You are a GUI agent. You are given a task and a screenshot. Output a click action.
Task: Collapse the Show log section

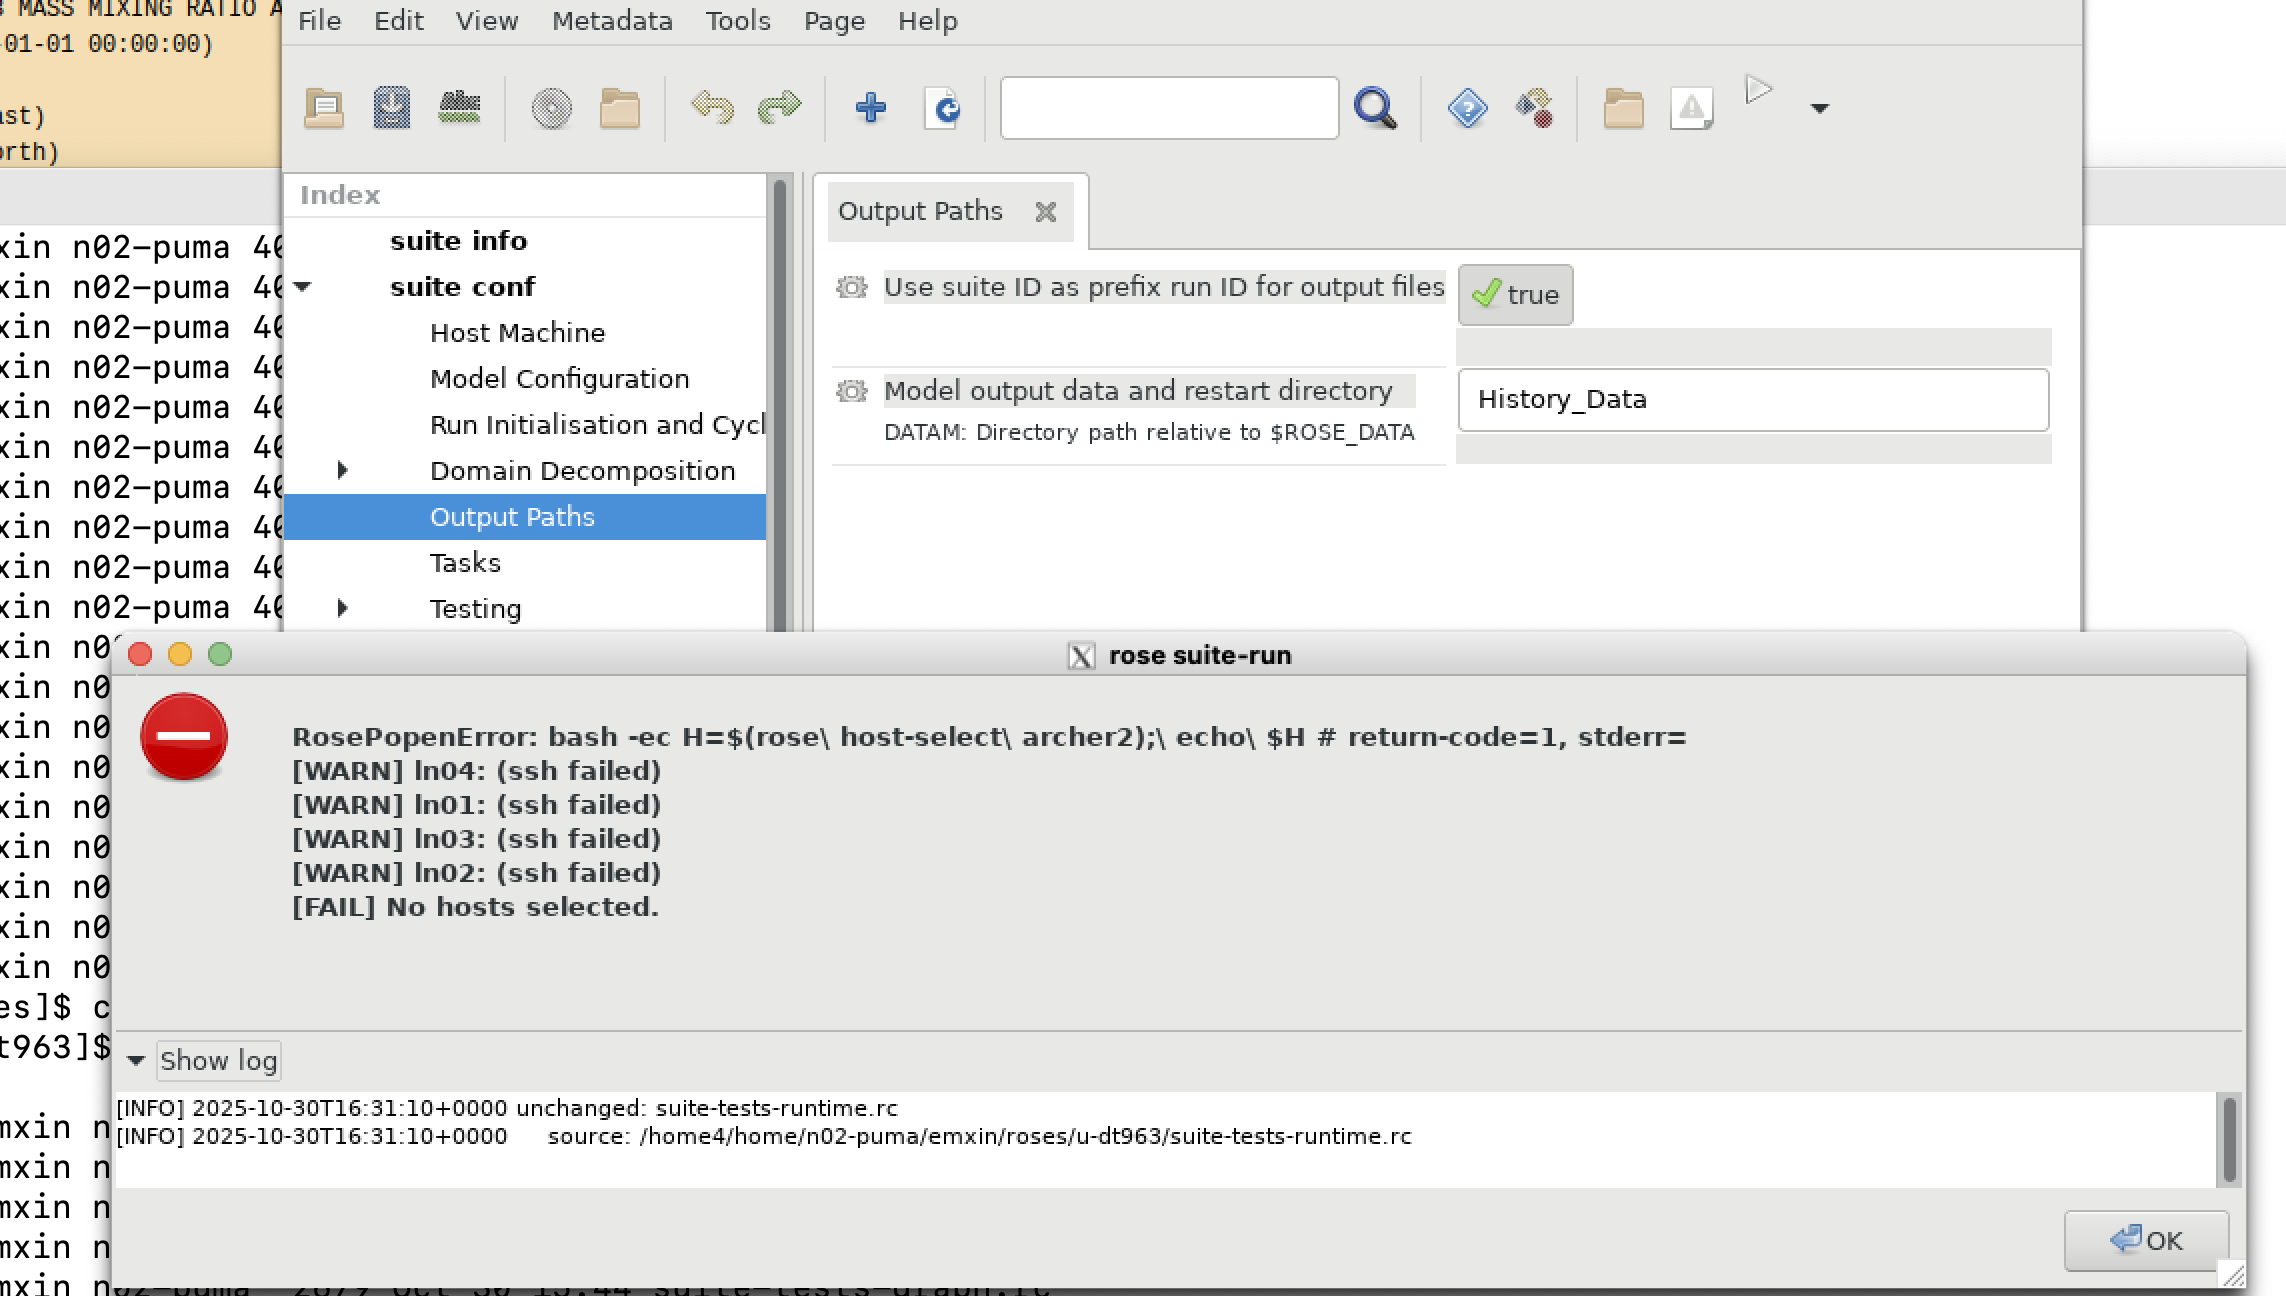136,1060
